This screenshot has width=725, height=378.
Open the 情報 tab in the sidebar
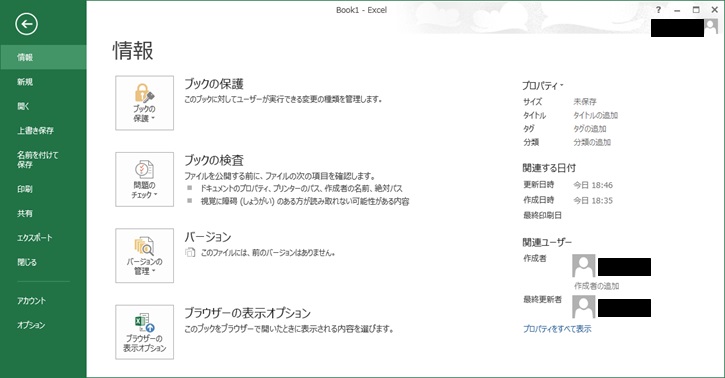click(43, 57)
